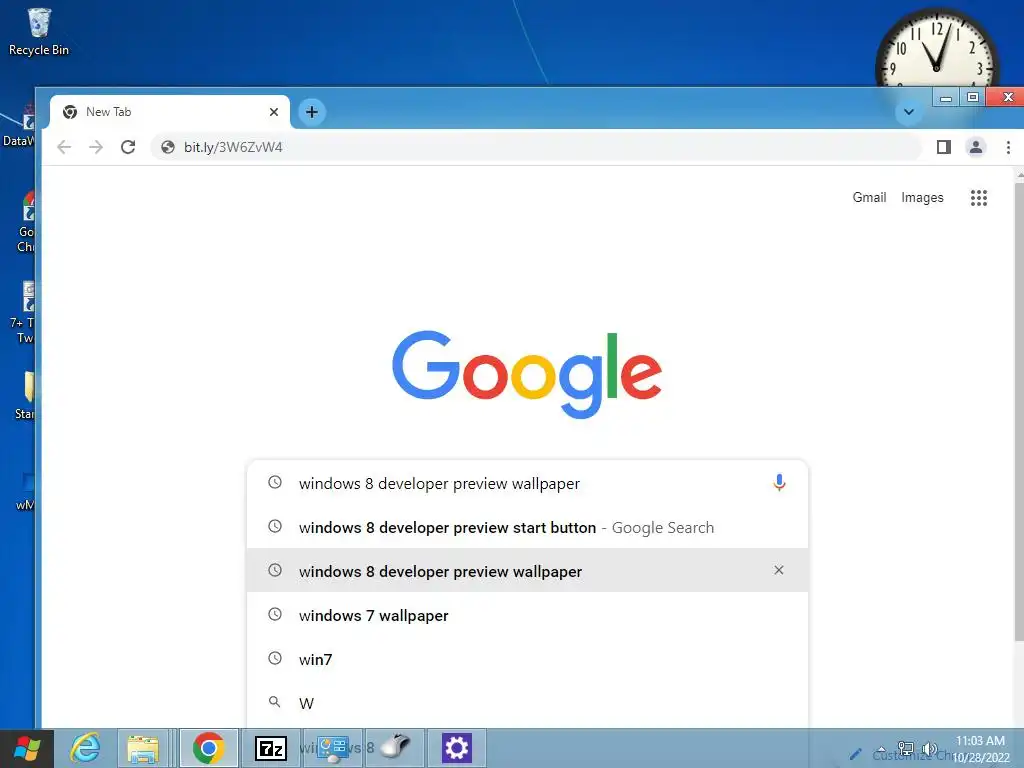Click the globe site info icon

point(168,147)
